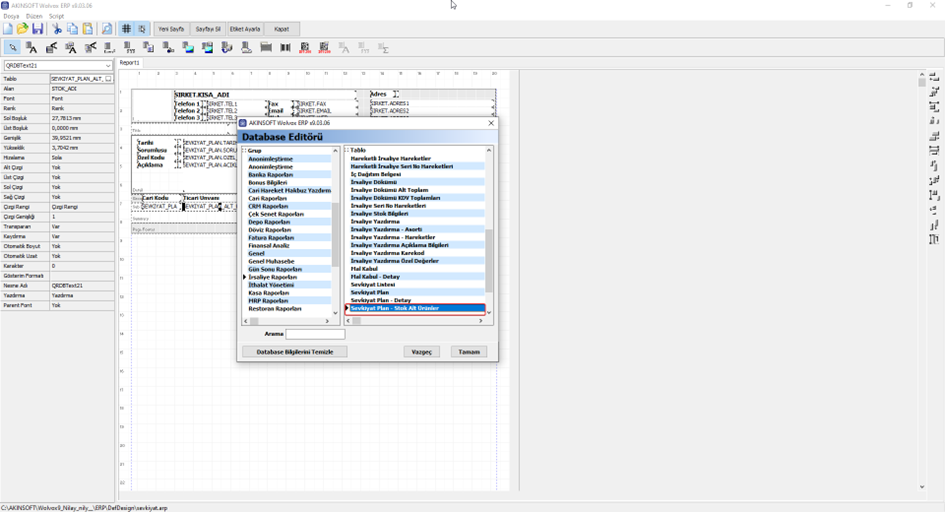Click the first red-labeled QR code icon
Image resolution: width=945 pixels, height=512 pixels.
[x=305, y=48]
